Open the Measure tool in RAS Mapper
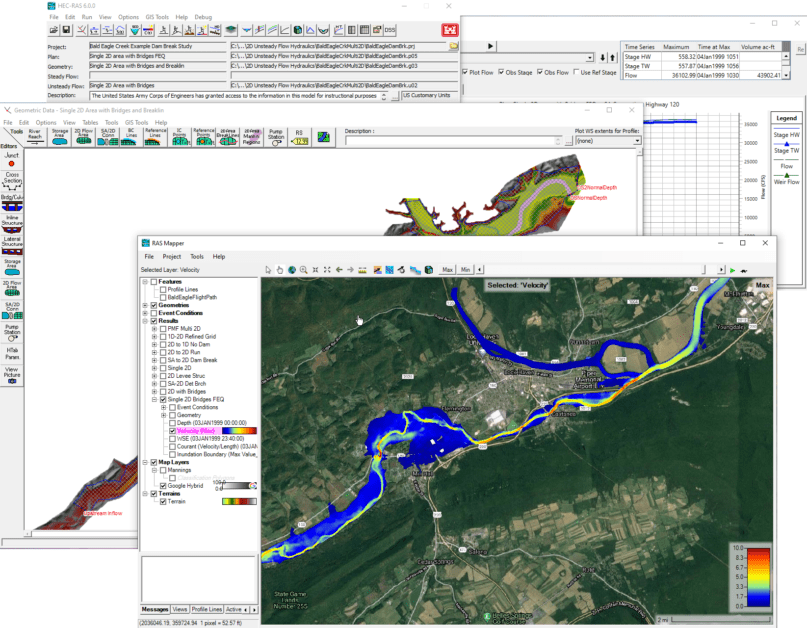Screen dimensions: 807x628 pos(361,269)
